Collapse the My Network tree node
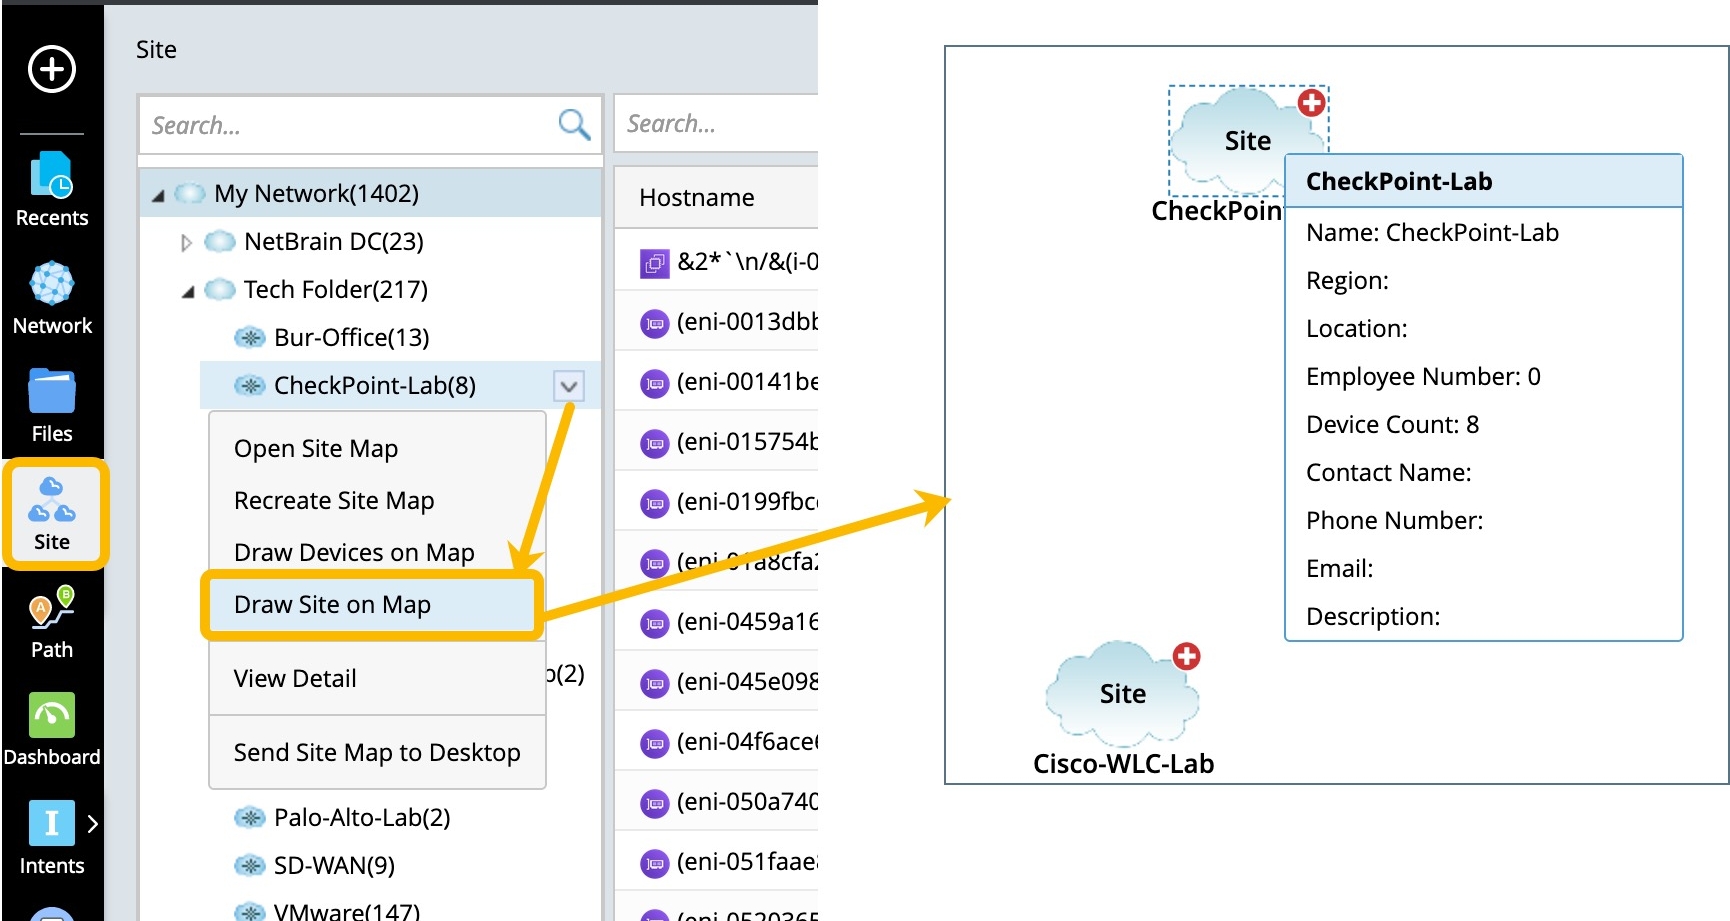 158,195
